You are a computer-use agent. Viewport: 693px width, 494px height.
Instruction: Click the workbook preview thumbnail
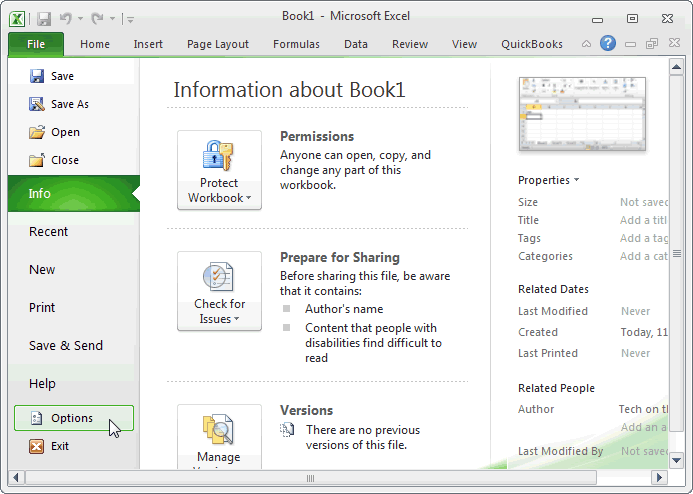582,114
